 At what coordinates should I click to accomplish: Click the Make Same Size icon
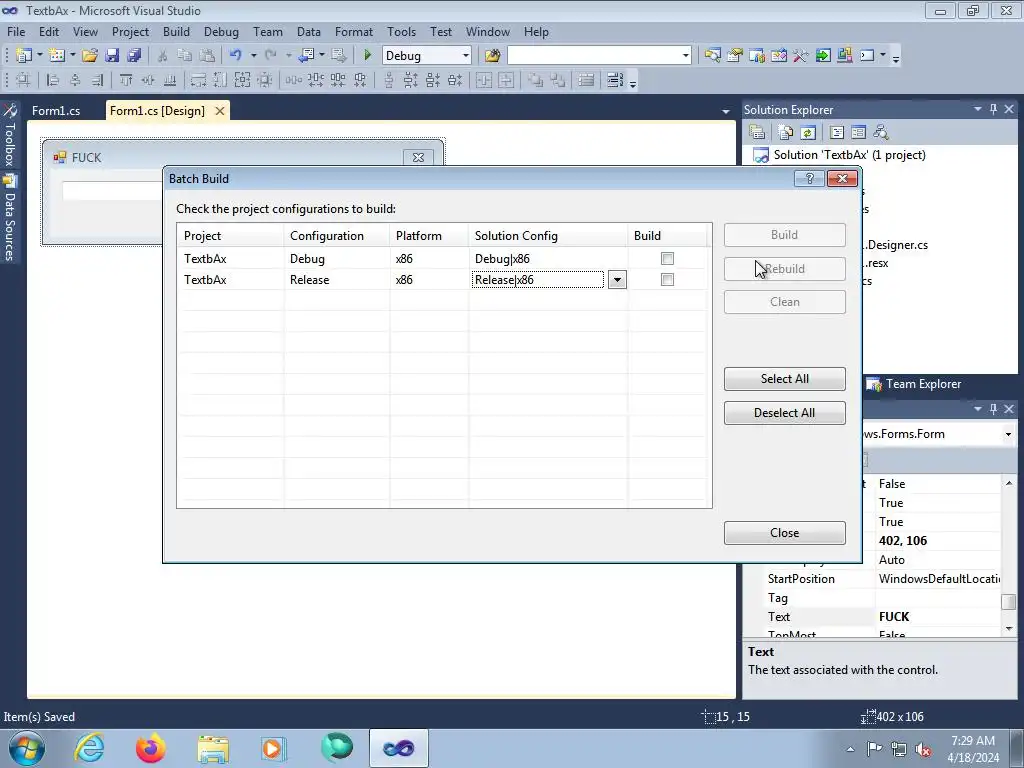(242, 80)
